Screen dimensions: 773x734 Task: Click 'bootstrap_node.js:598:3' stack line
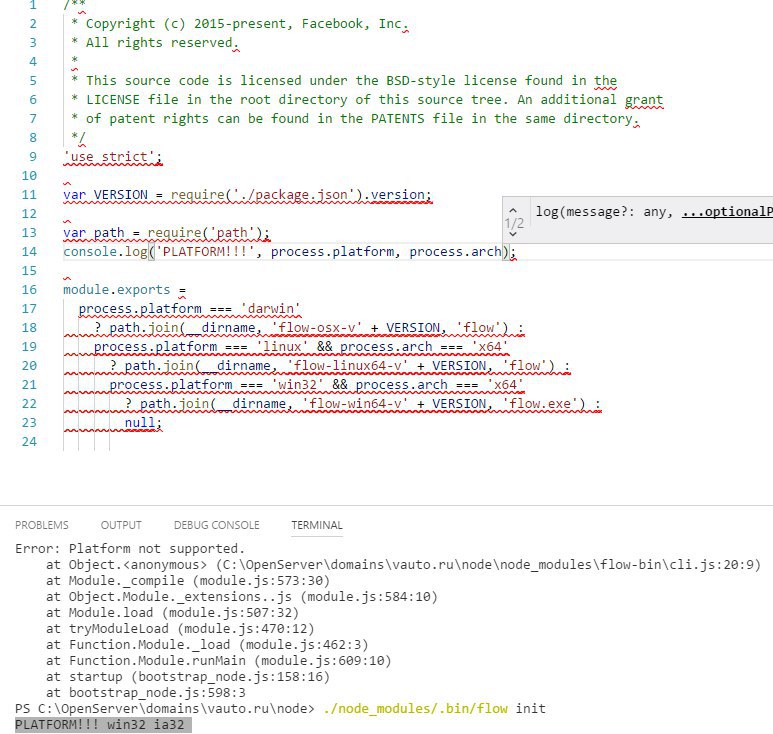[x=157, y=693]
